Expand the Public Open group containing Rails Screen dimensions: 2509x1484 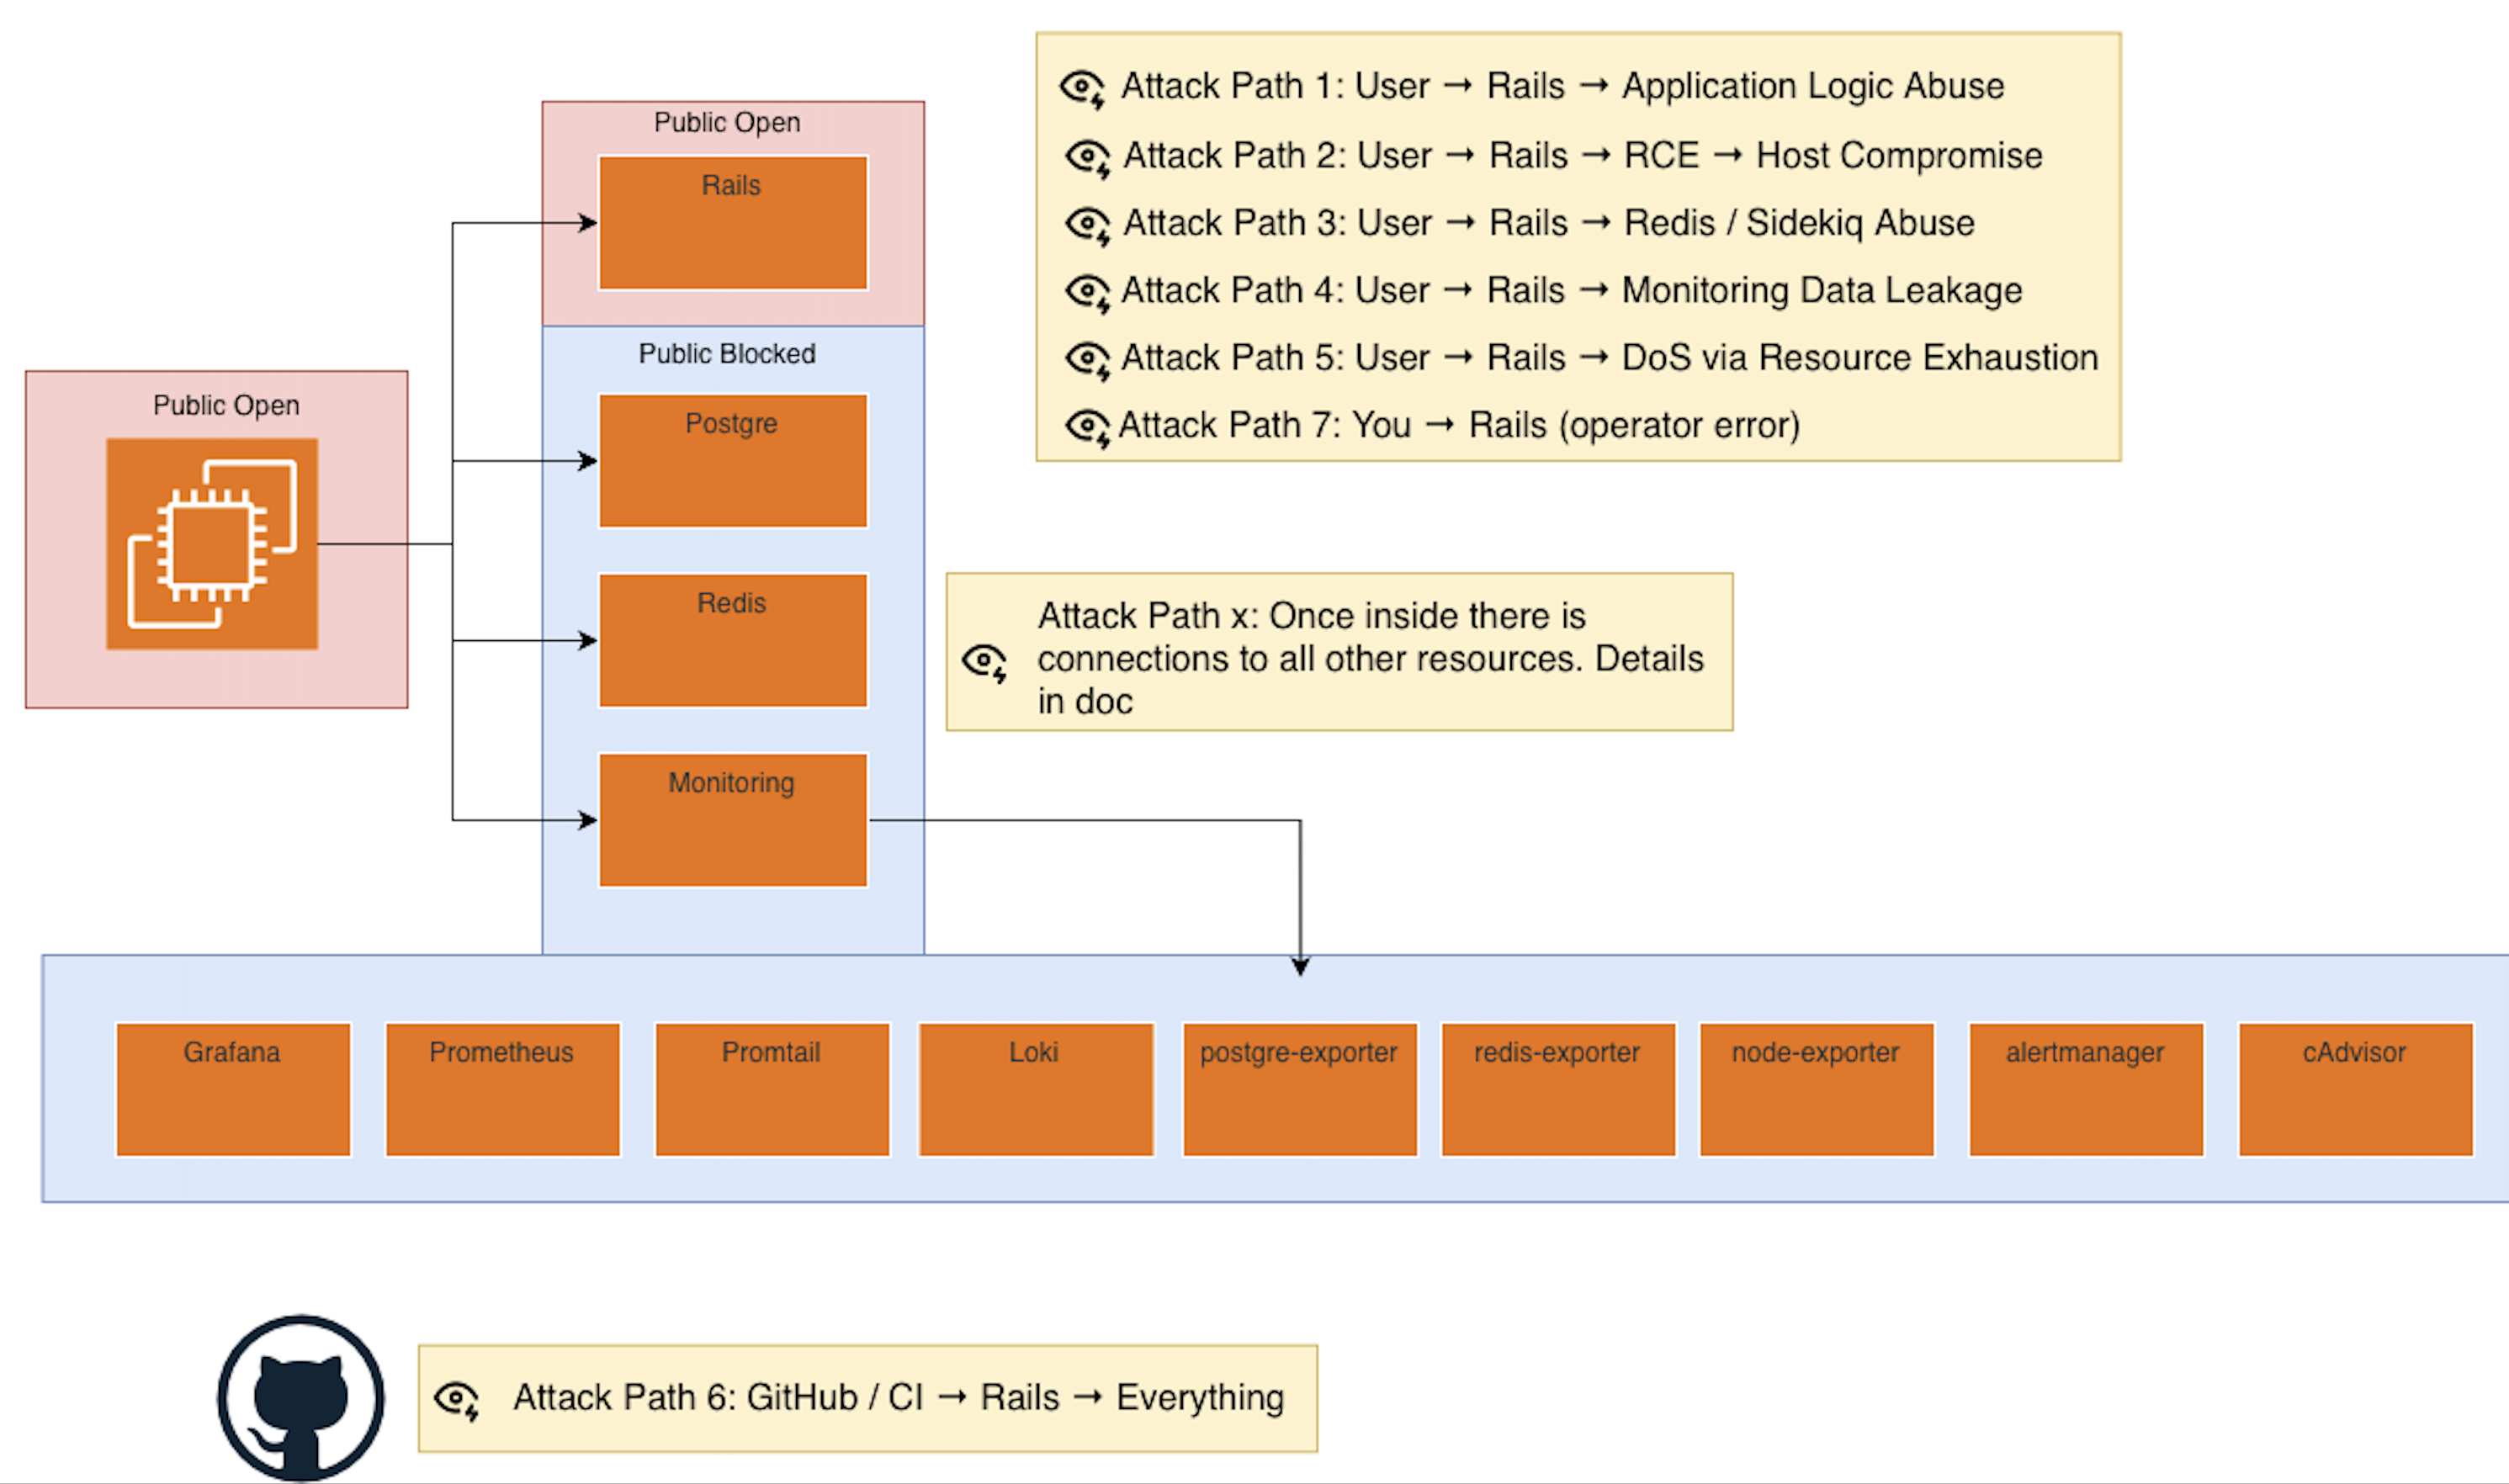(x=727, y=122)
